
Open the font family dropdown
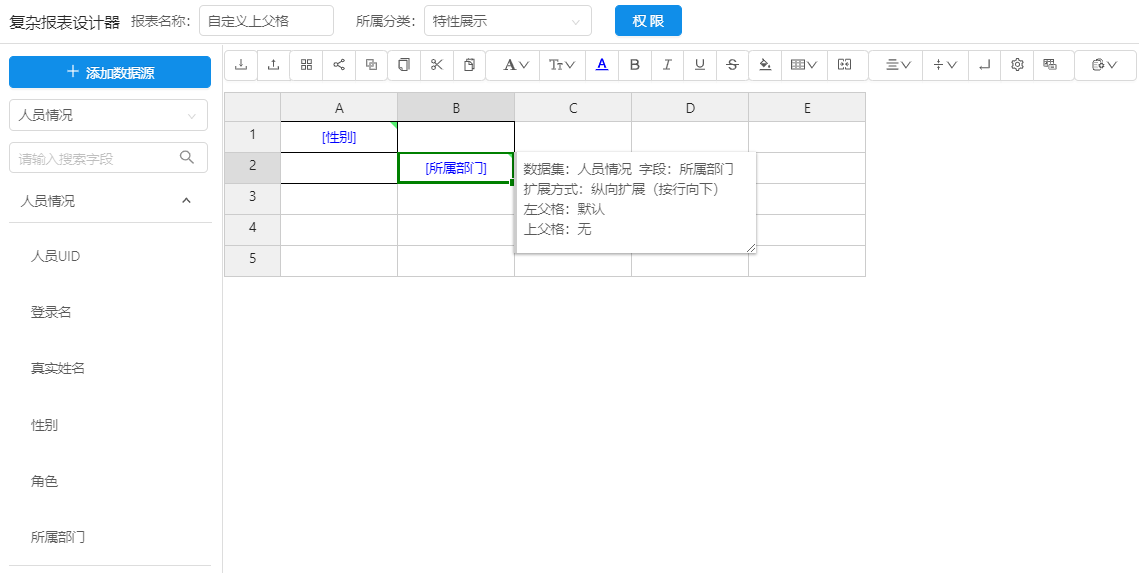tap(515, 65)
